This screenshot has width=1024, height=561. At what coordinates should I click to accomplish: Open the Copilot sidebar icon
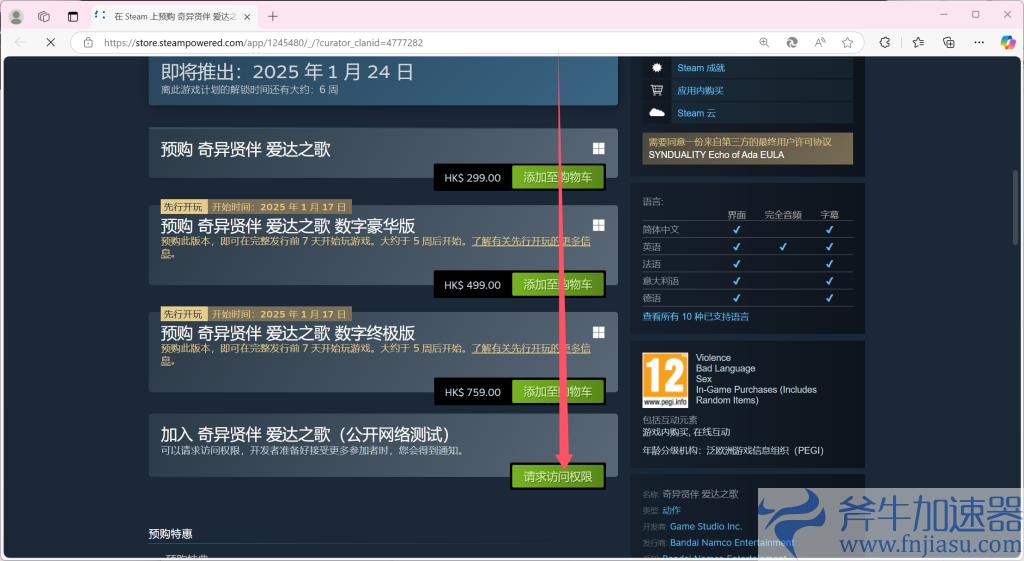point(1008,42)
